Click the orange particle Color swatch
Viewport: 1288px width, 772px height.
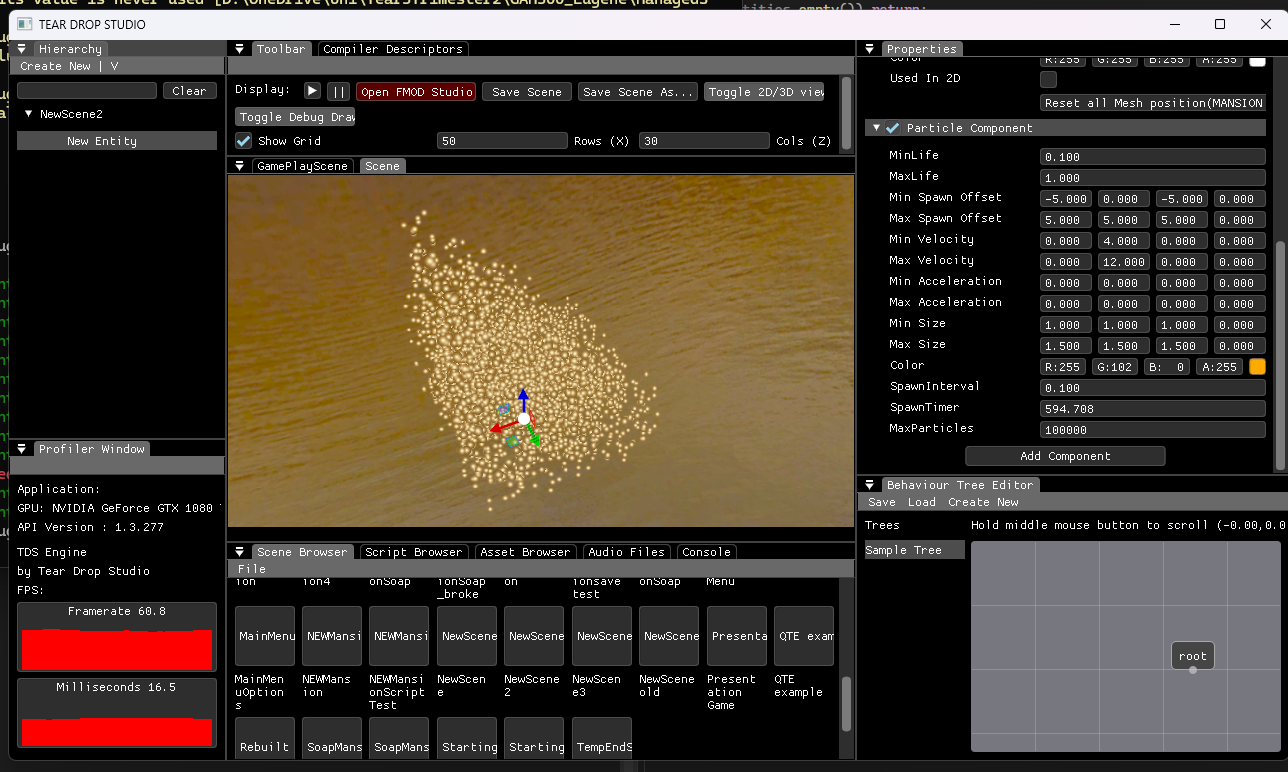(x=1257, y=366)
